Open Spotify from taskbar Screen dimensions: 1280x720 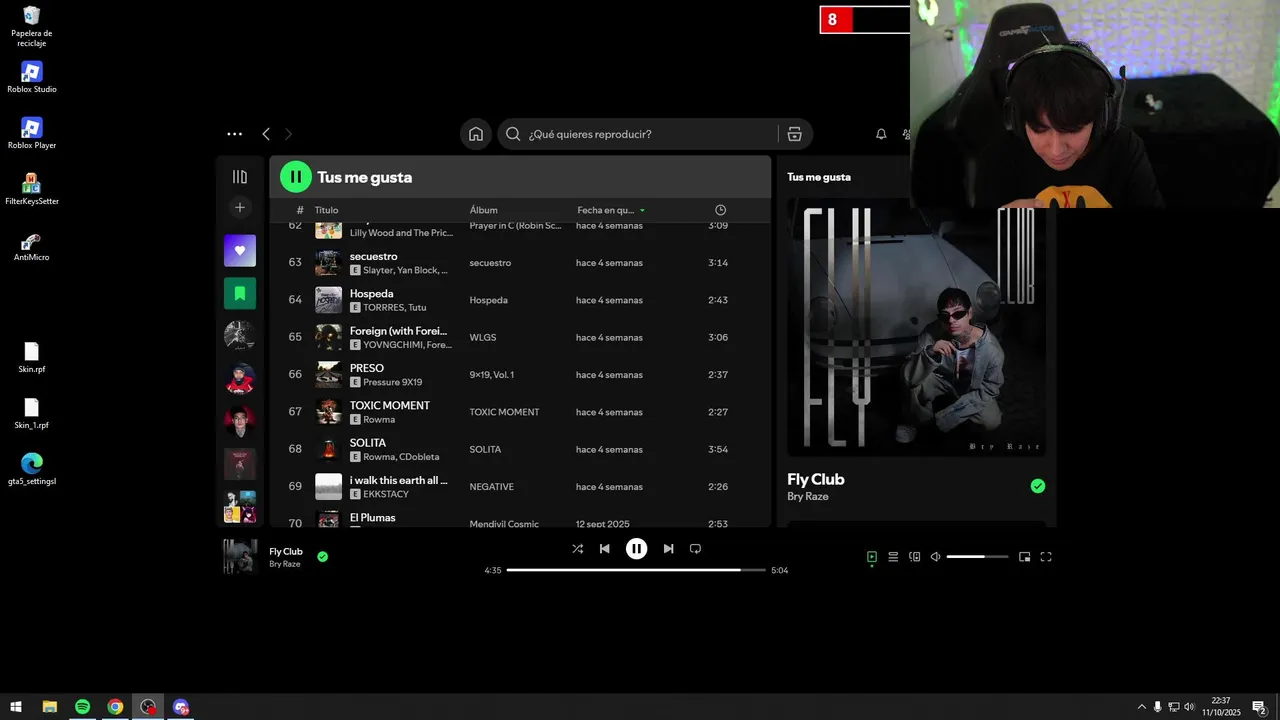[82, 707]
